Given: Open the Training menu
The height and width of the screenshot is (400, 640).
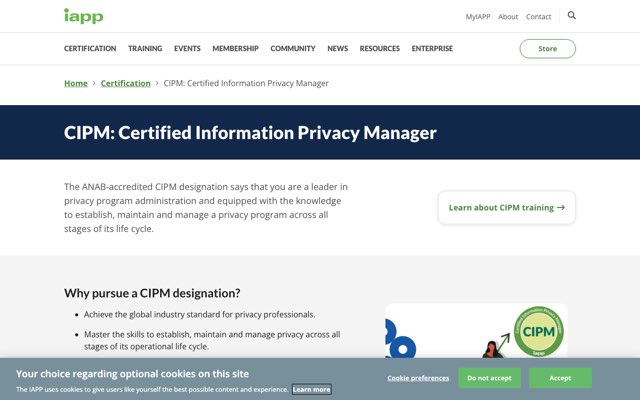Looking at the screenshot, I should pyautogui.click(x=145, y=49).
